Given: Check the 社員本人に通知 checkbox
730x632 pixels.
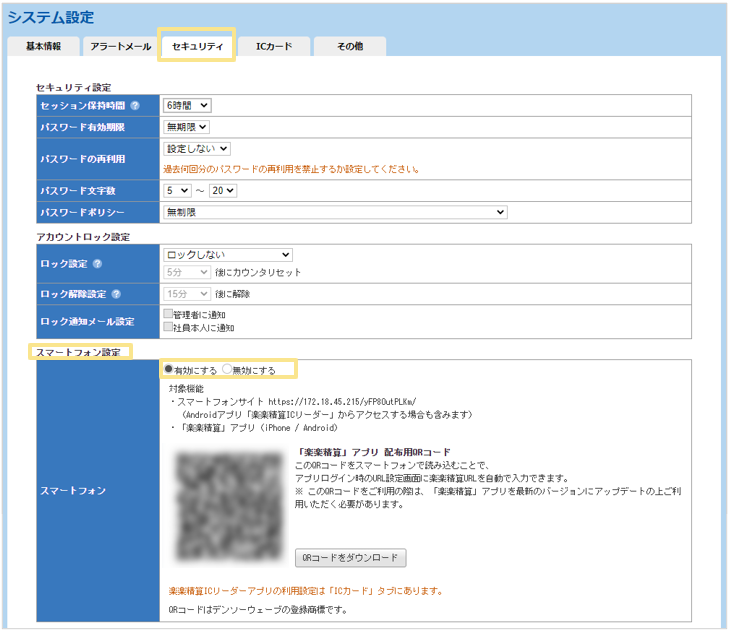Looking at the screenshot, I should pos(168,327).
